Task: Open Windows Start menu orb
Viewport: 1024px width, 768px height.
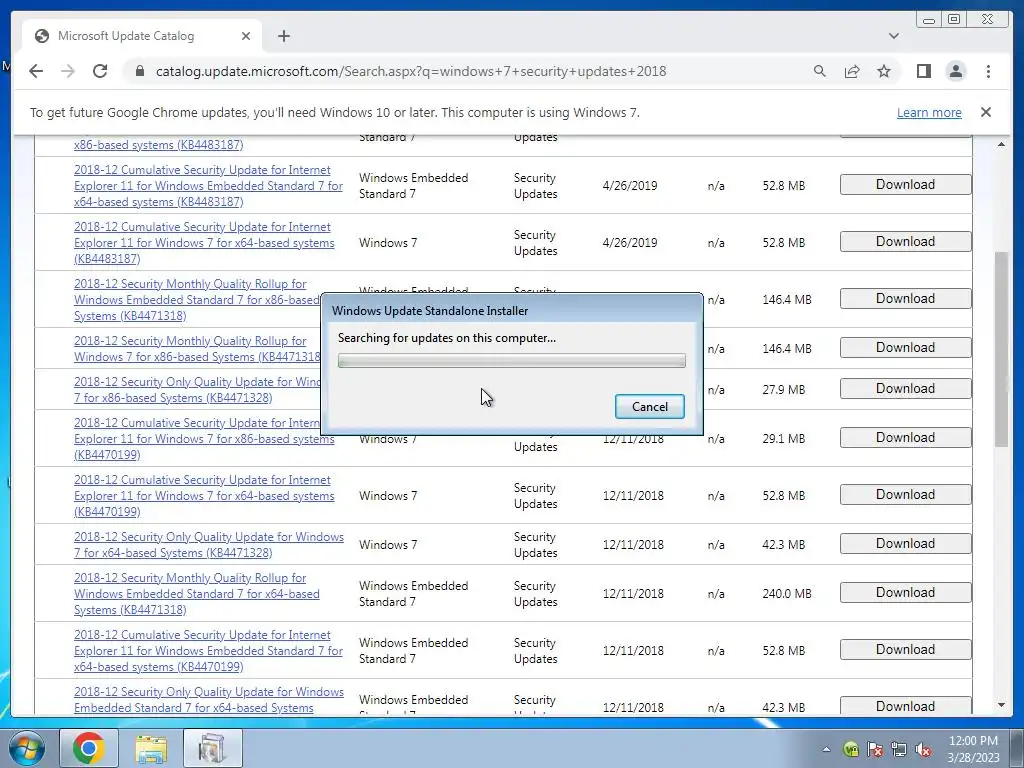Action: pos(26,748)
